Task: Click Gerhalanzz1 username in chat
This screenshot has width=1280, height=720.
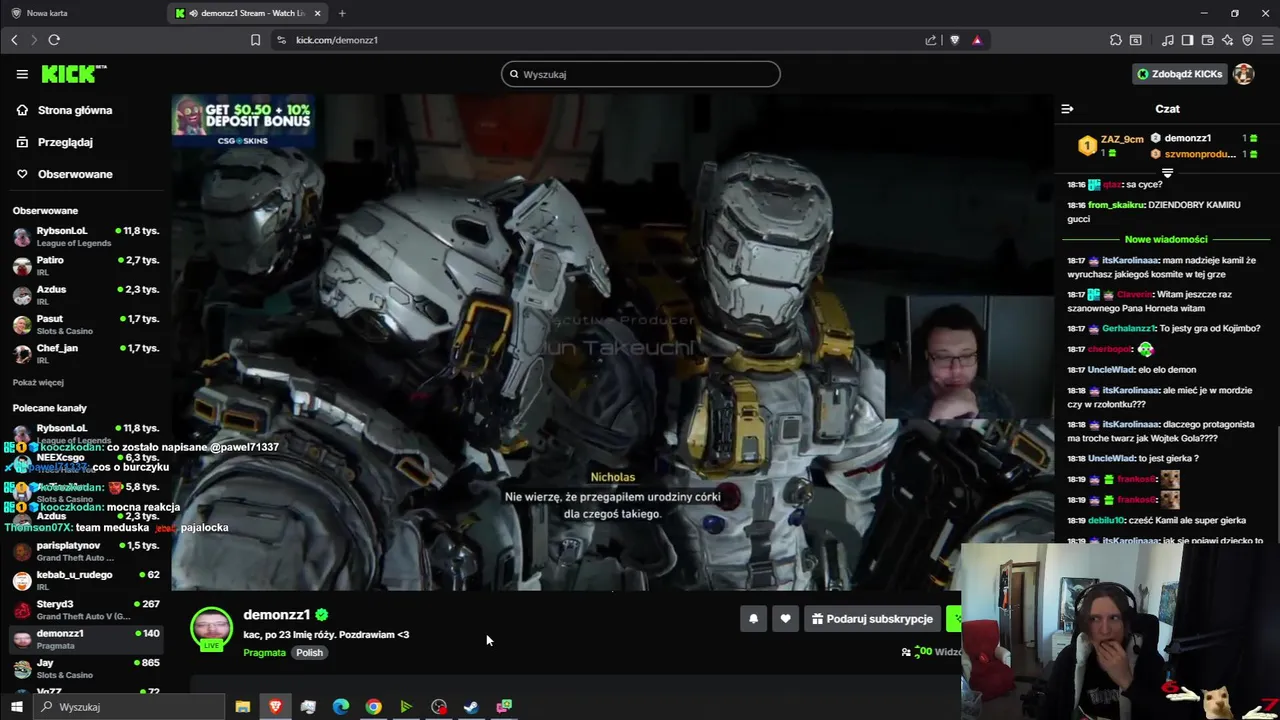Action: tap(1129, 329)
